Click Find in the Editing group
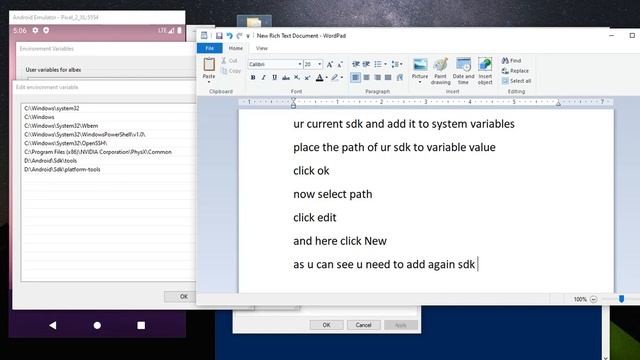Screen dimensions: 640x360 click(511, 60)
